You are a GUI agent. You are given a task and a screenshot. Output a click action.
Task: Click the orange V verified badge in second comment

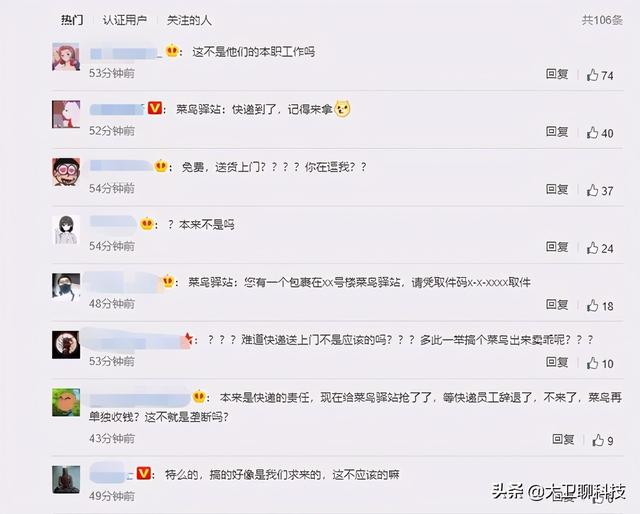click(155, 109)
